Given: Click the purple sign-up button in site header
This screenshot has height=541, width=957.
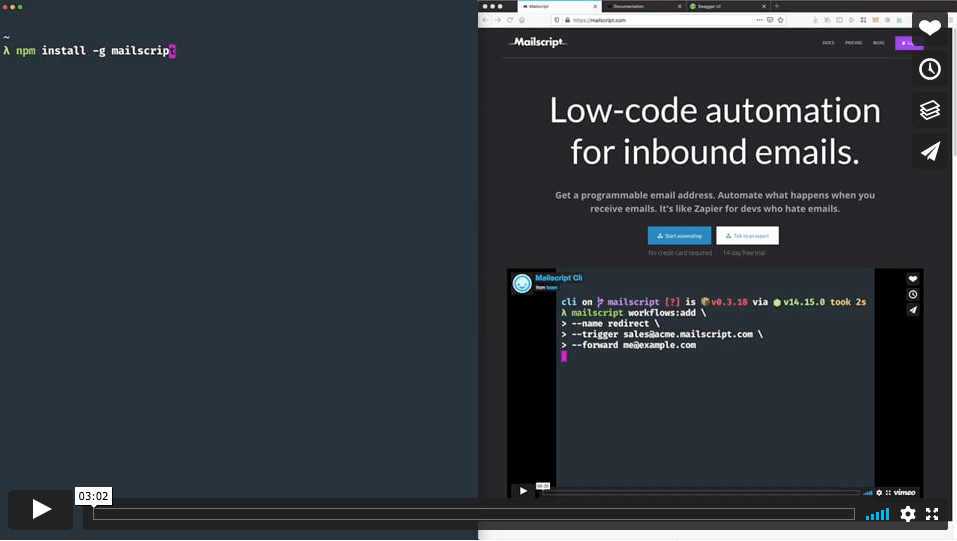Looking at the screenshot, I should click(909, 43).
